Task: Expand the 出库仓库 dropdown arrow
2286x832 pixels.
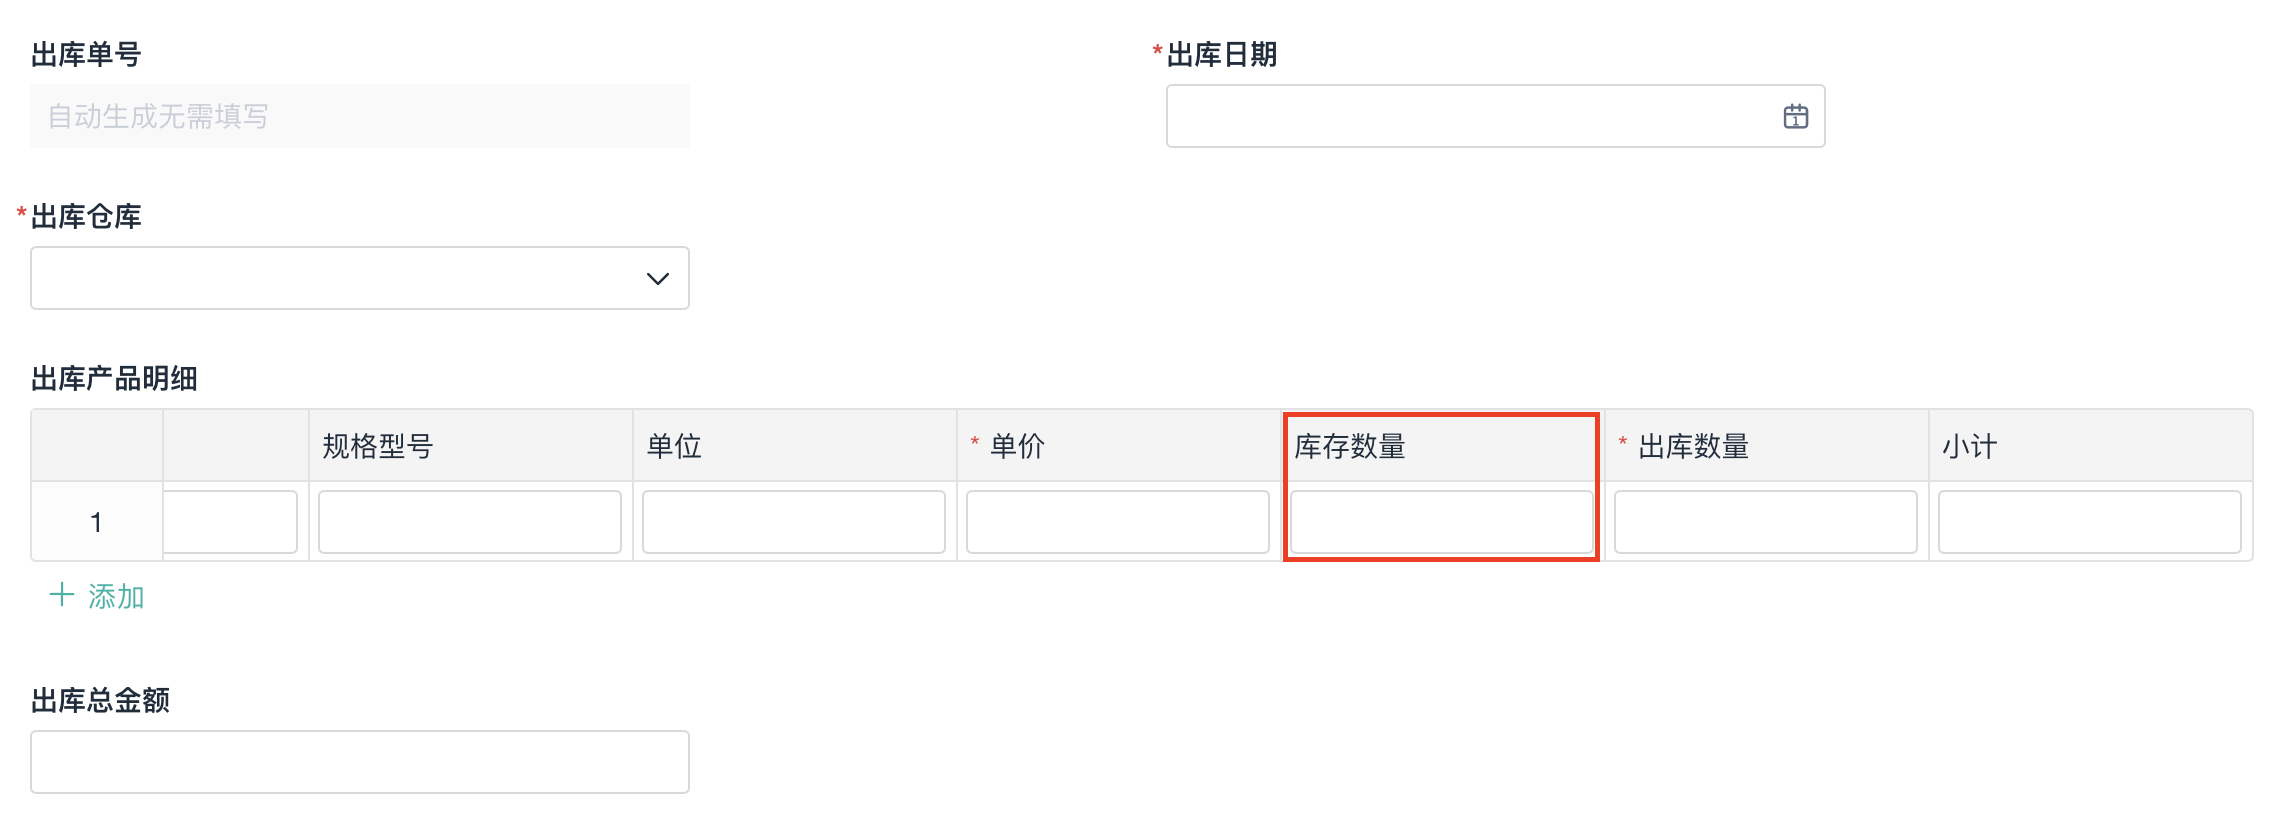Action: pyautogui.click(x=657, y=279)
